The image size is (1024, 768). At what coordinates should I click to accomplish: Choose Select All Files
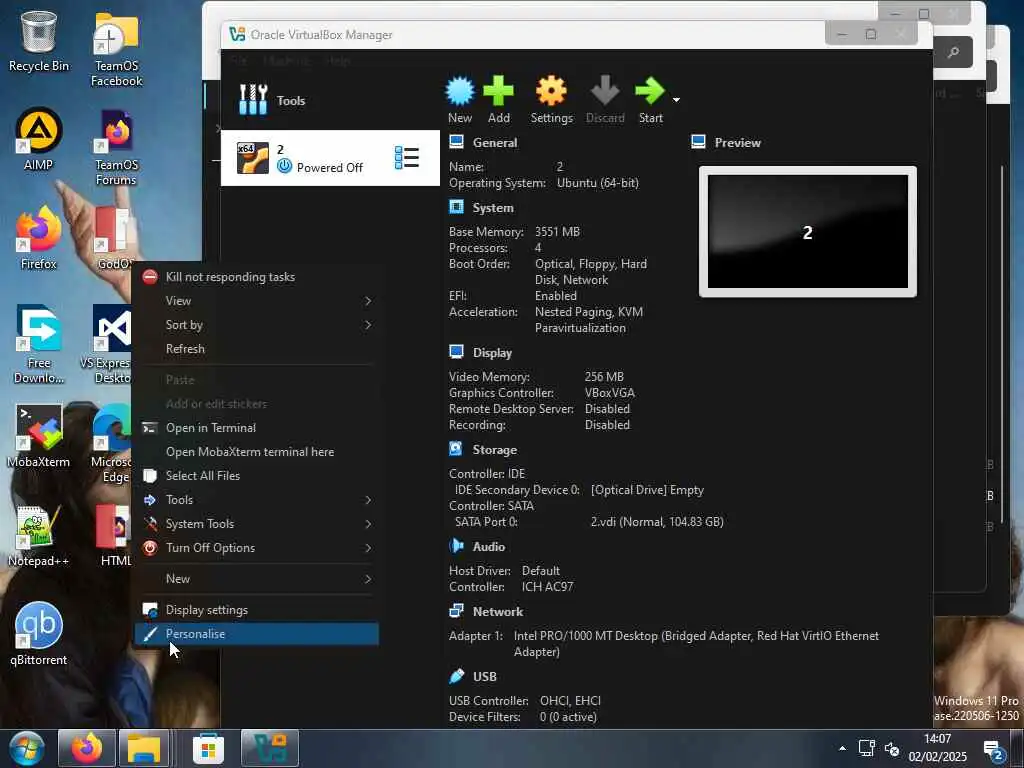tap(257, 476)
